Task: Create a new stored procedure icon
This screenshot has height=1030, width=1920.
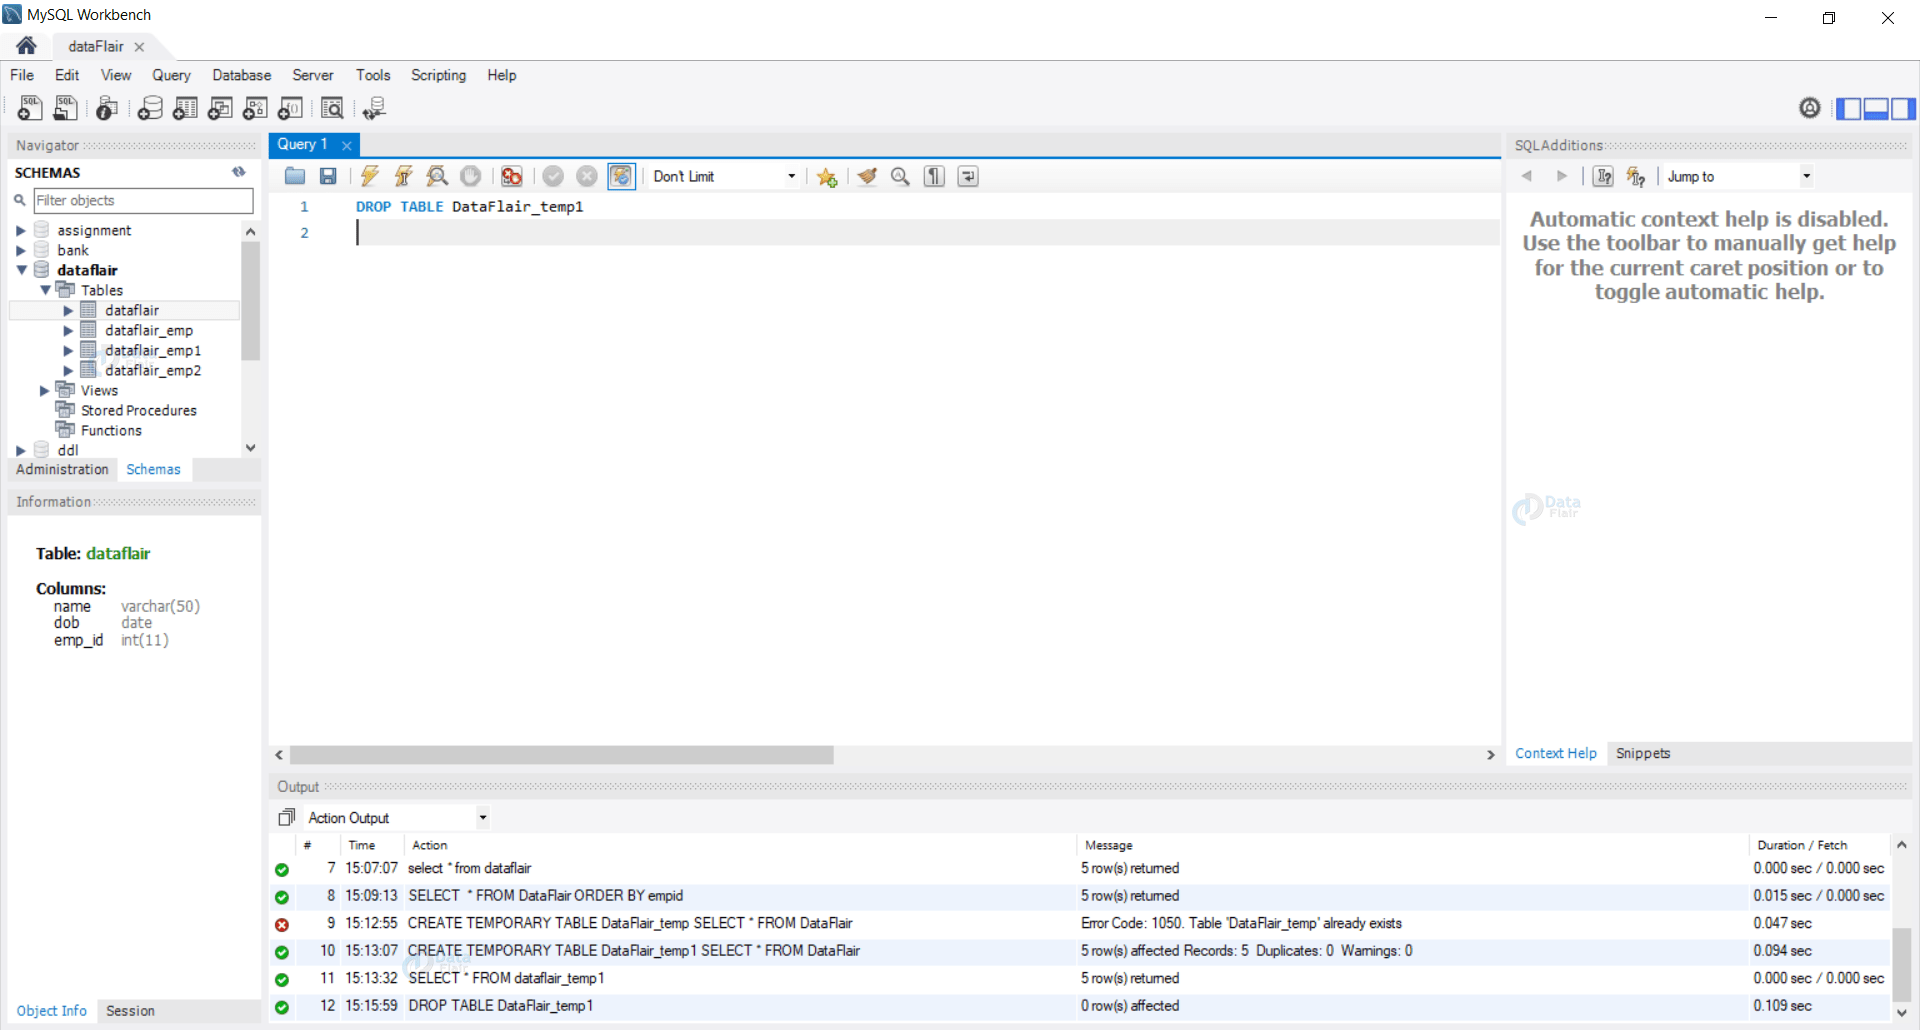Action: [255, 108]
